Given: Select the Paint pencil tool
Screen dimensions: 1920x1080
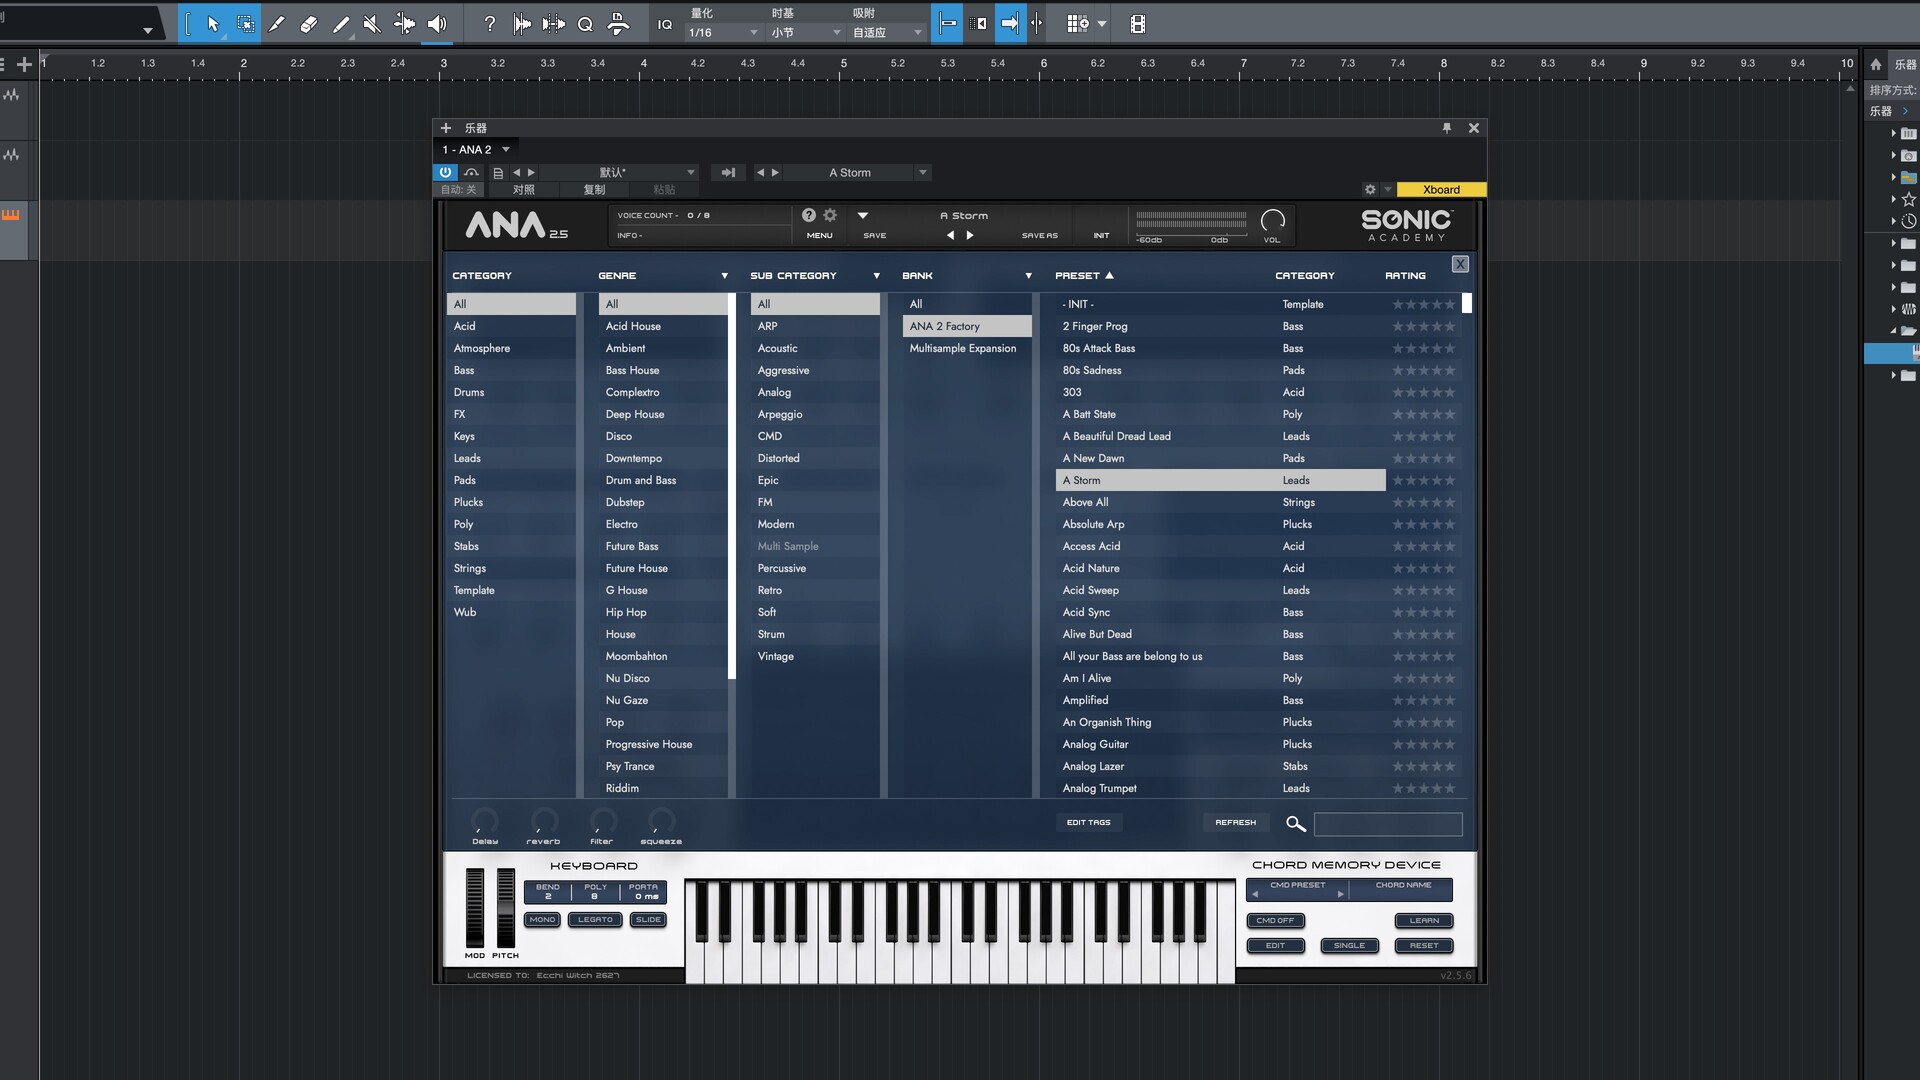Looking at the screenshot, I should click(341, 24).
